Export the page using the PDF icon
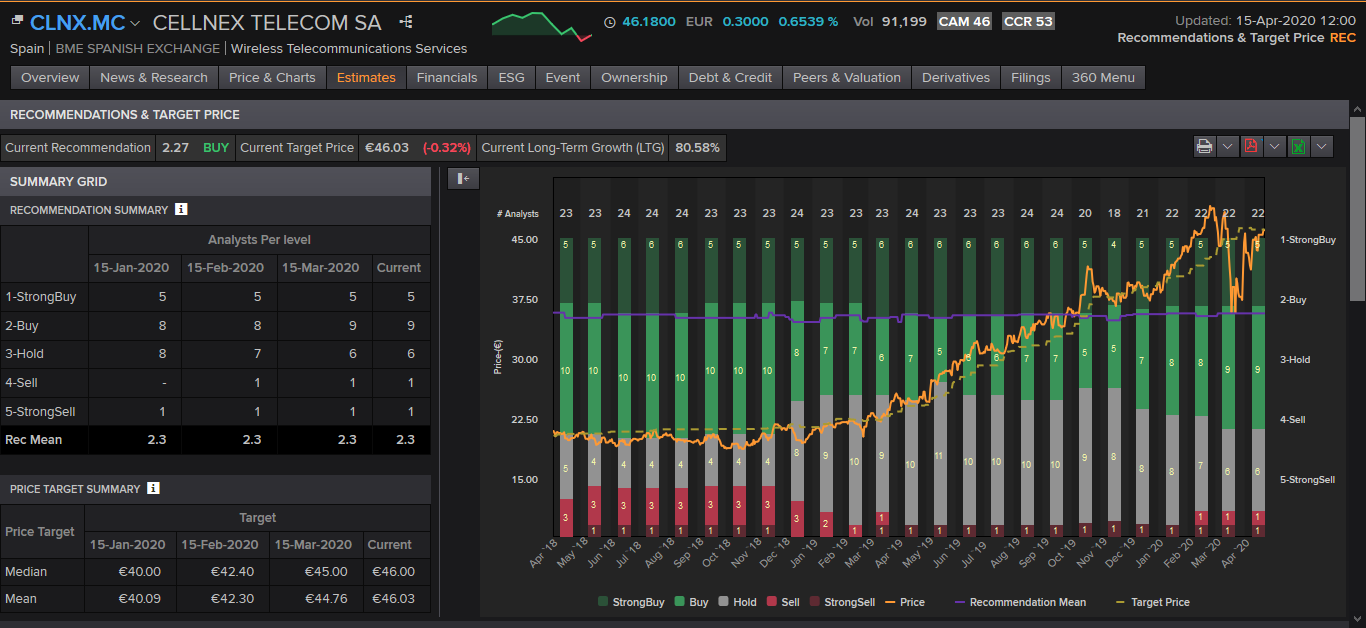Image resolution: width=1366 pixels, height=628 pixels. click(x=1251, y=147)
